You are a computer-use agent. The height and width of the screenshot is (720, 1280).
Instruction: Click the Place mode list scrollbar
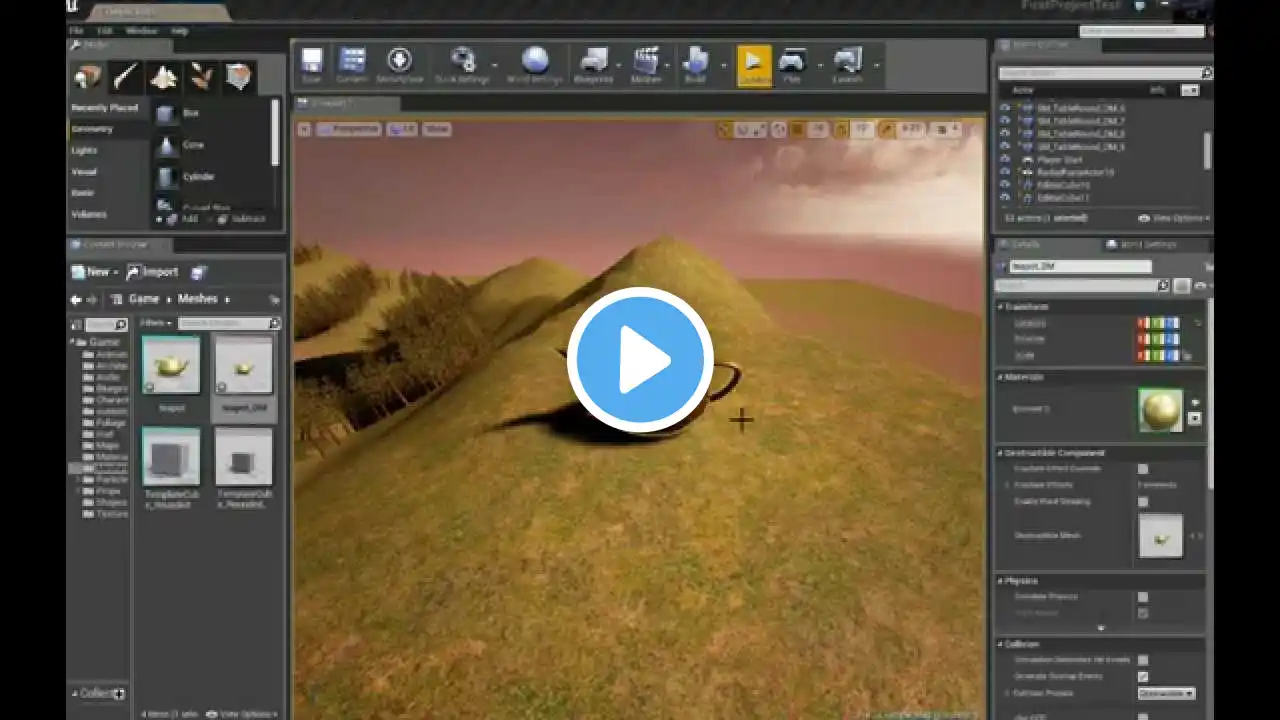click(x=275, y=132)
